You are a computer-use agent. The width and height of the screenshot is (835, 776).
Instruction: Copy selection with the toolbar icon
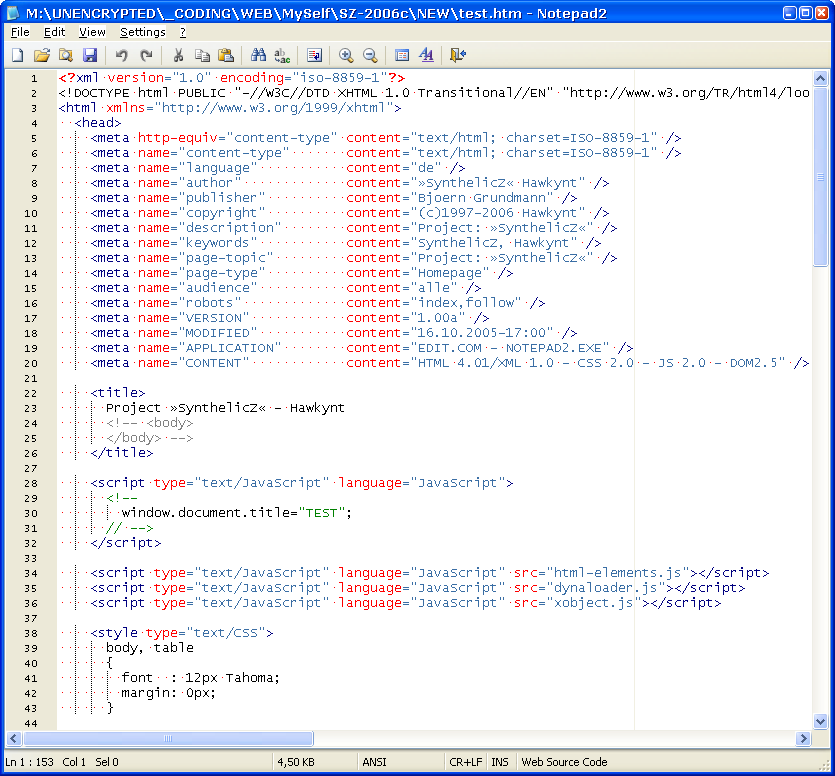point(202,55)
